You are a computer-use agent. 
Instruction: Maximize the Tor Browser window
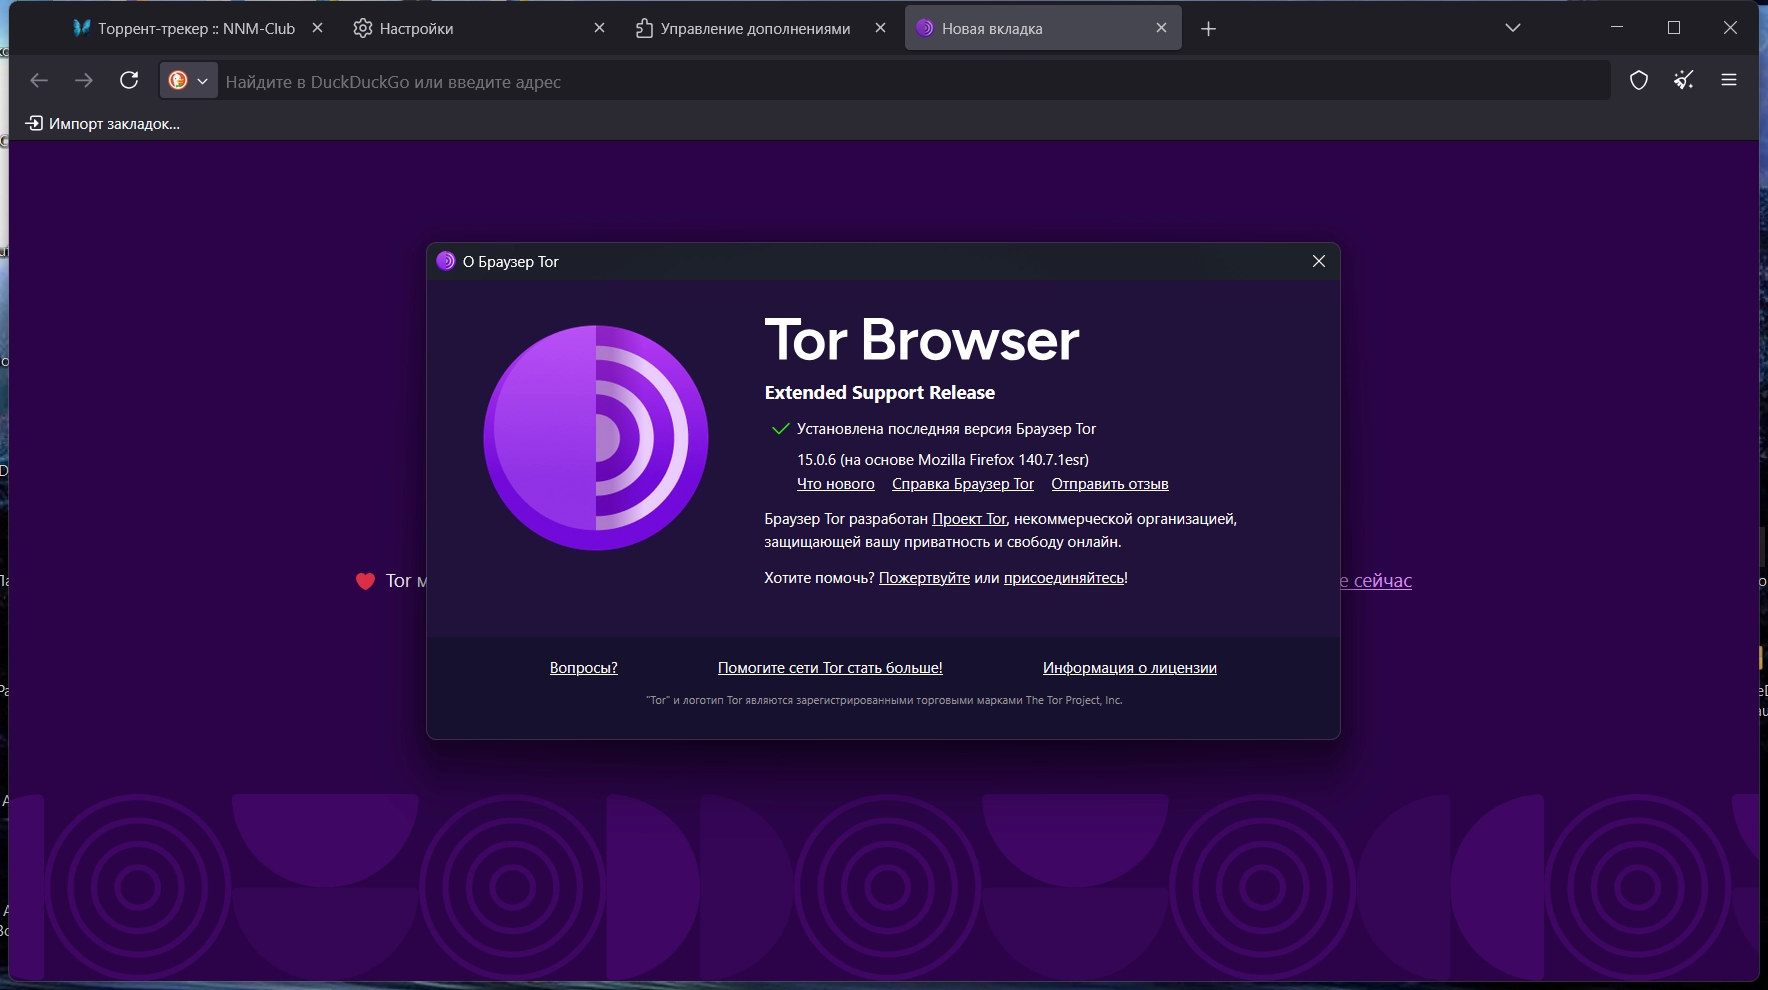tap(1674, 28)
